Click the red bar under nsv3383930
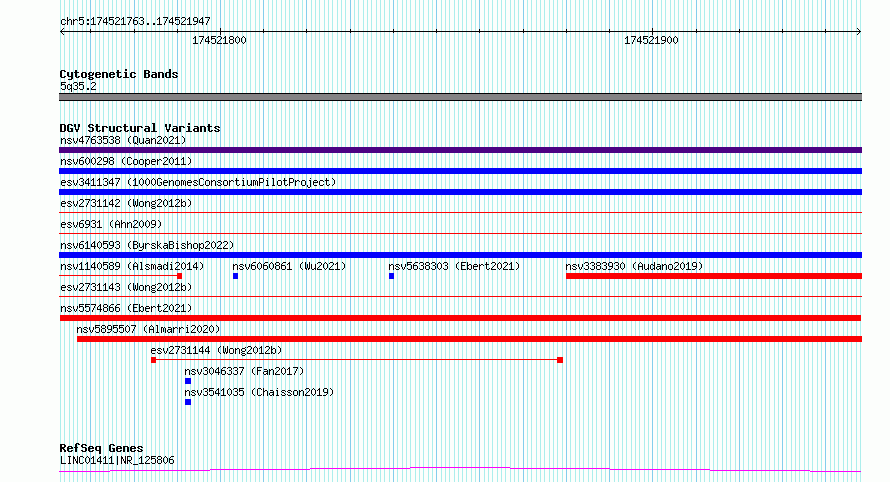The height and width of the screenshot is (482, 890). 713,276
